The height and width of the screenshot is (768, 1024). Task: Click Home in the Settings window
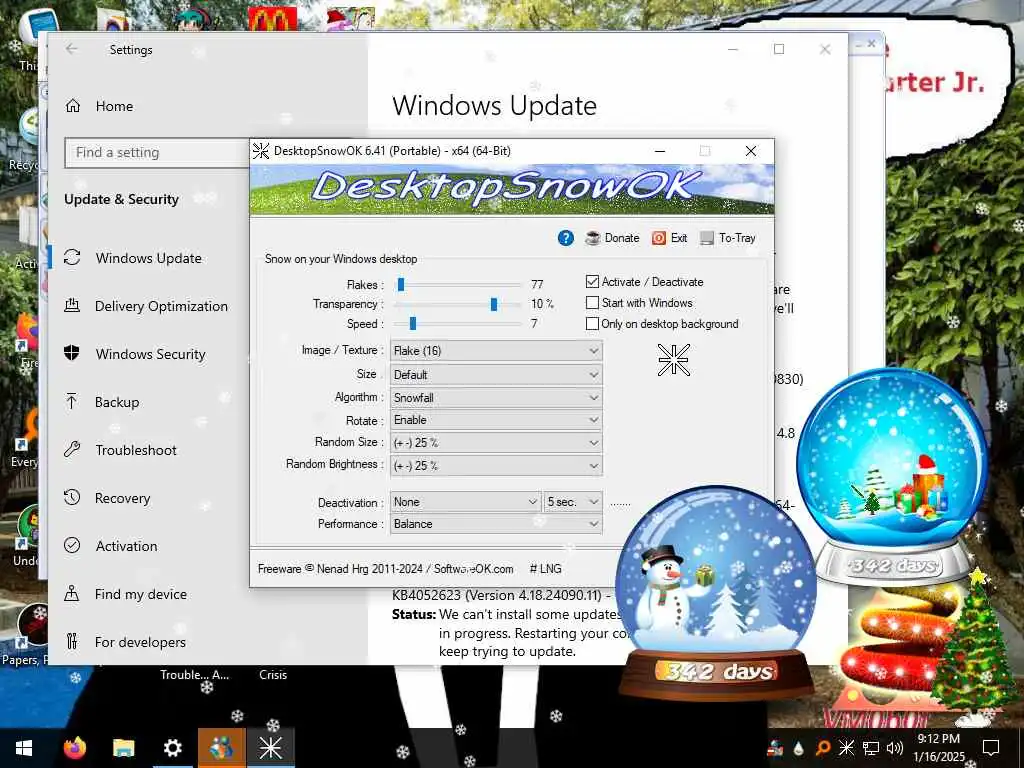(x=114, y=106)
